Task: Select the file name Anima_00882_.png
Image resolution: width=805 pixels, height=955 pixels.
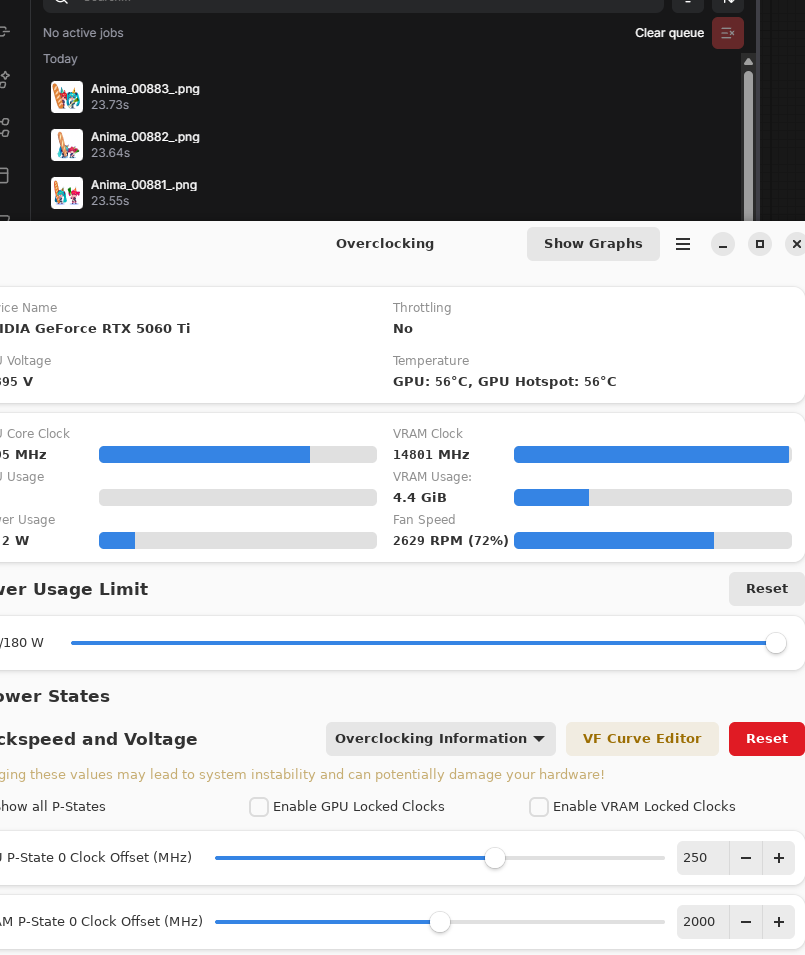Action: click(146, 137)
